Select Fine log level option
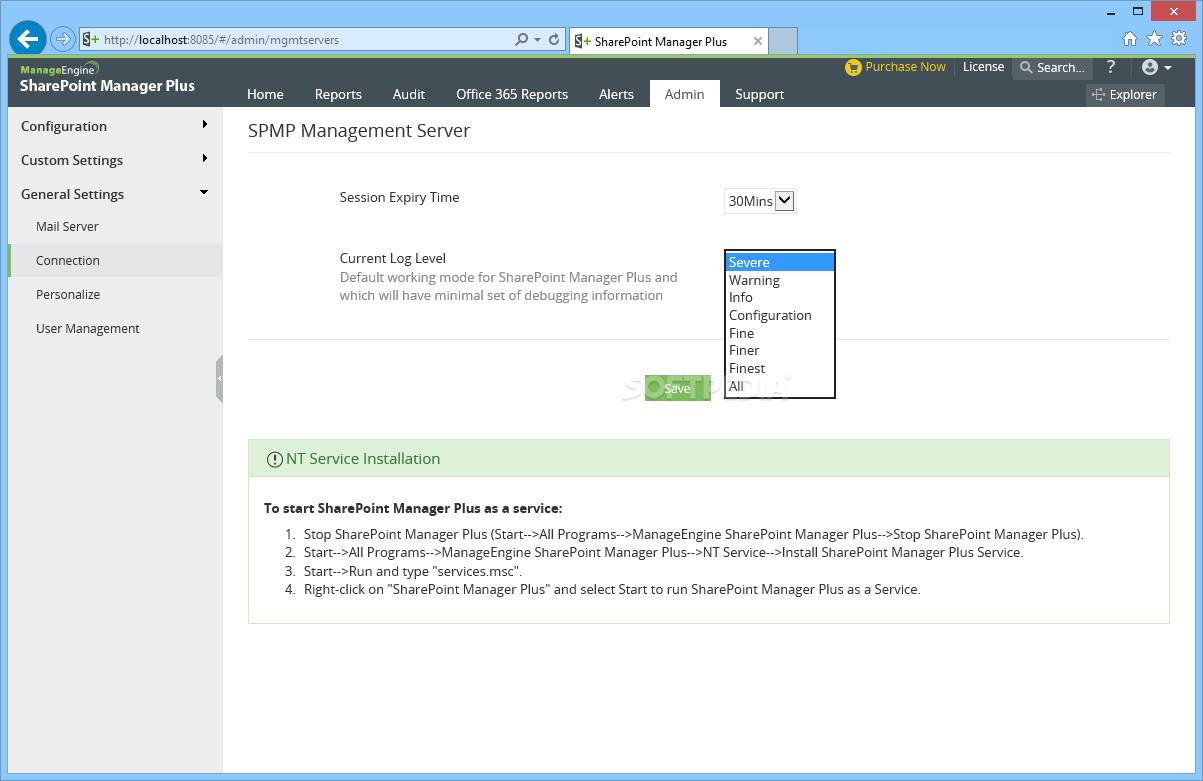1203x781 pixels. [780, 333]
